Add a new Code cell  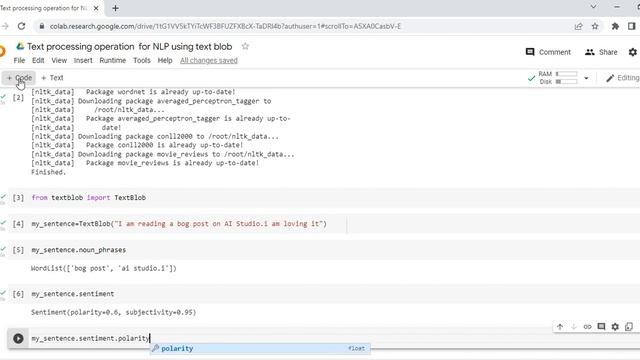point(19,78)
